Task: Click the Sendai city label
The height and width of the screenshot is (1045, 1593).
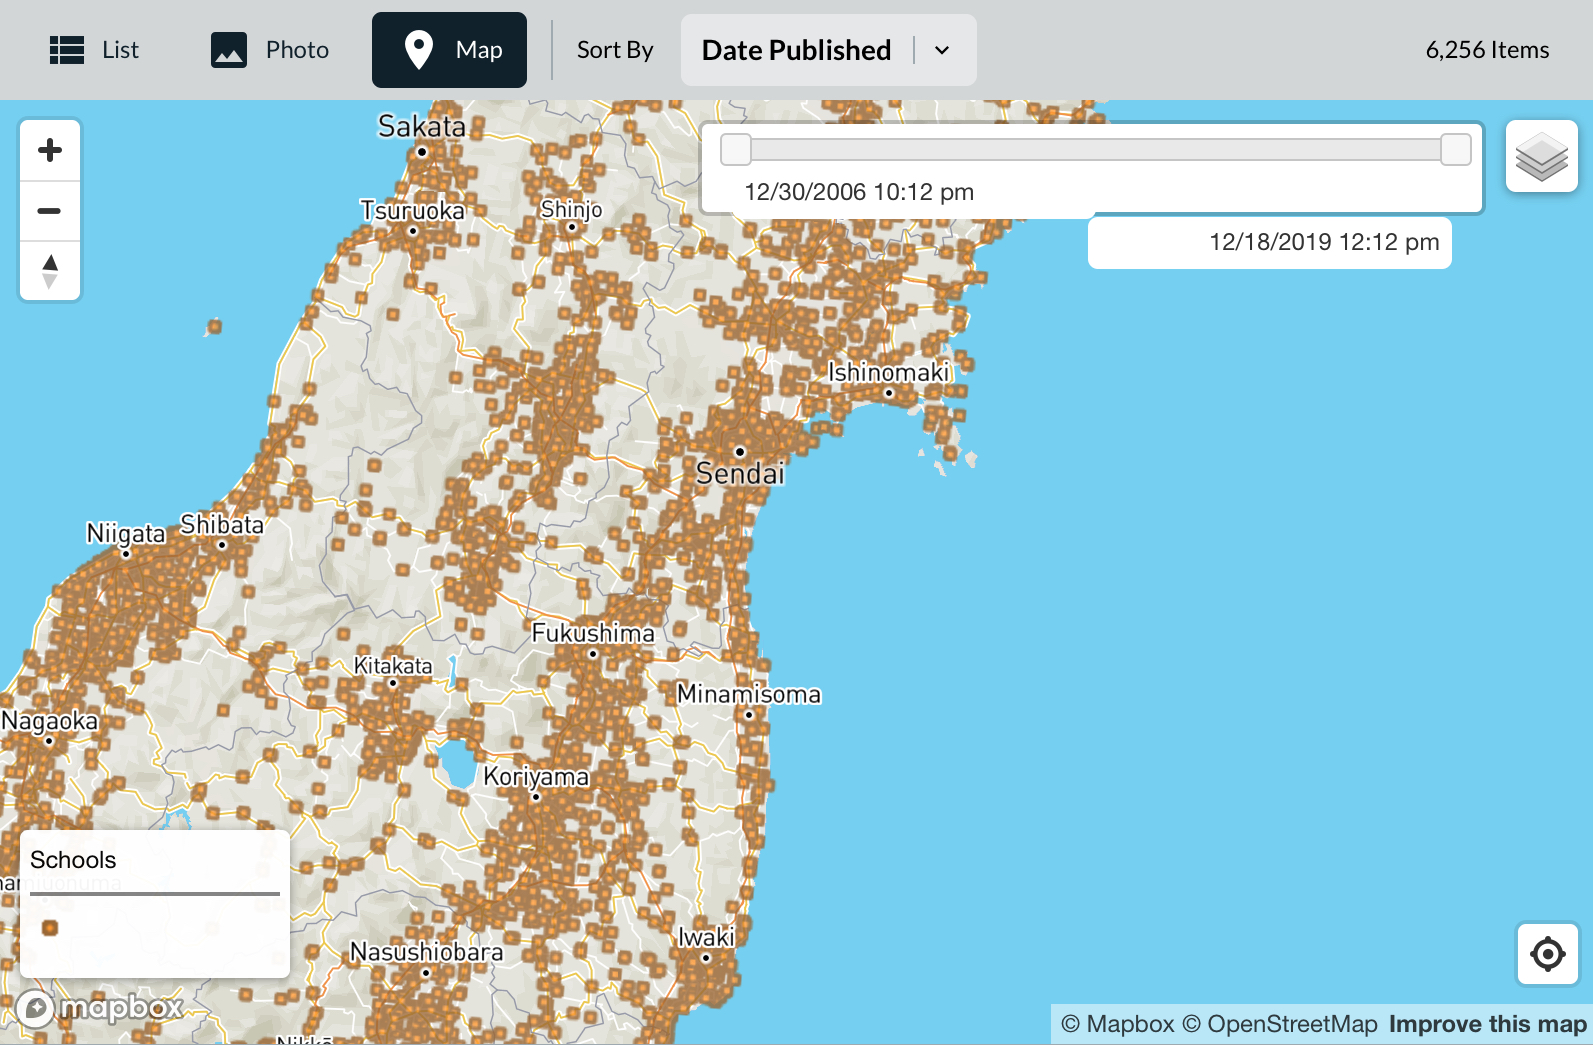Action: (740, 473)
